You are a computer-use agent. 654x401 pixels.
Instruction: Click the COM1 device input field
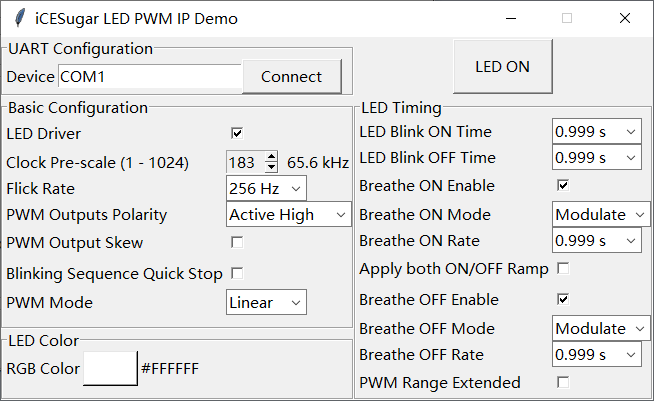coord(150,76)
